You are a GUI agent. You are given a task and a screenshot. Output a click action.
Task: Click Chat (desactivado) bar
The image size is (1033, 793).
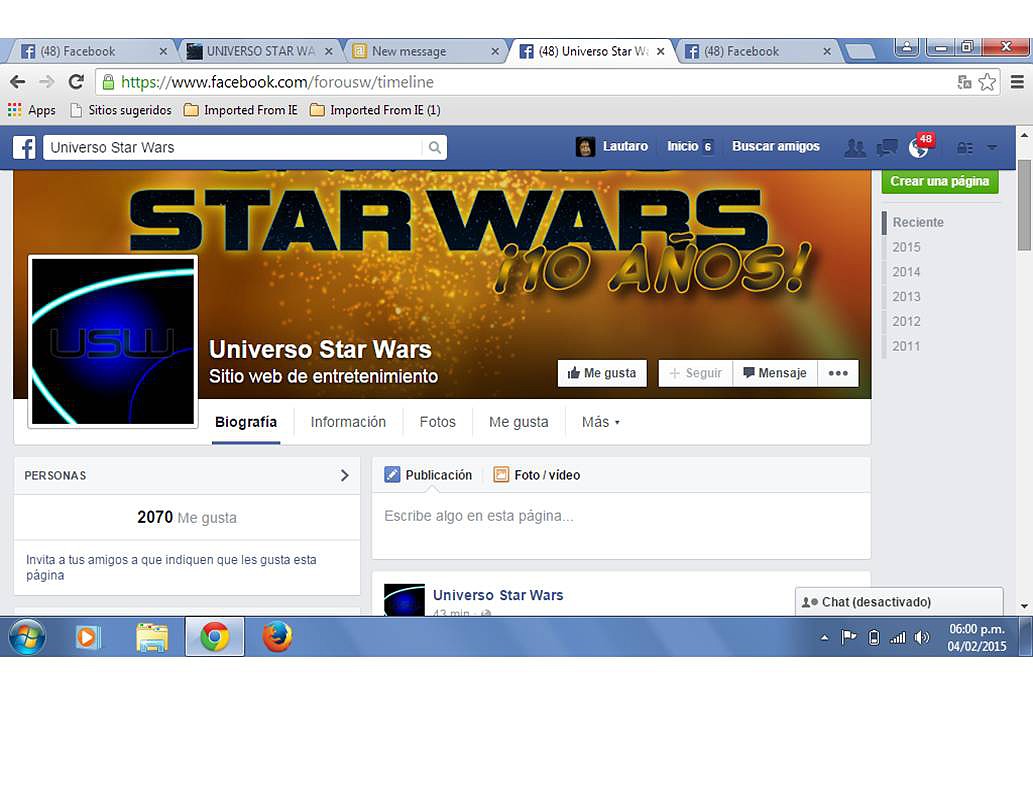(899, 602)
